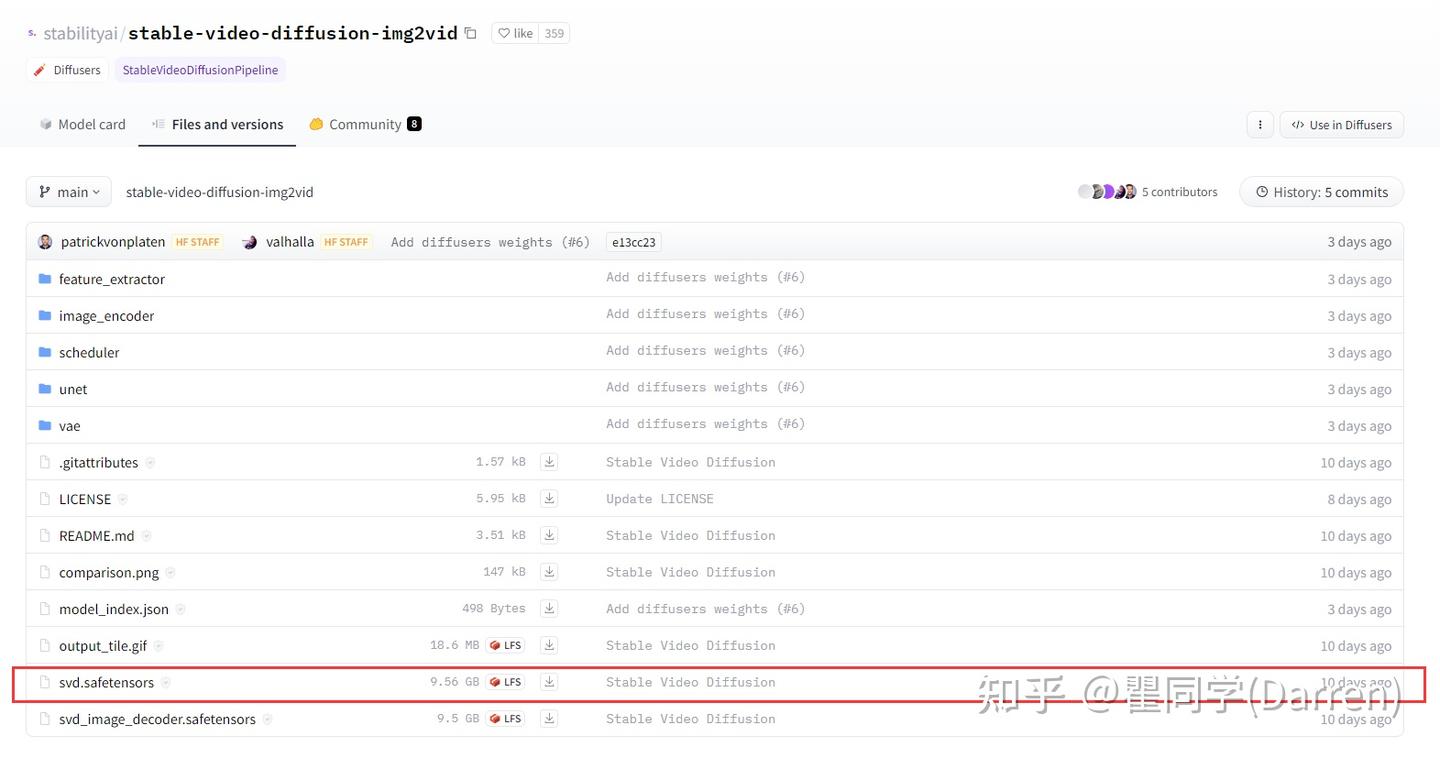Viewport: 1440px width, 758px height.
Task: Open the stabilityai organization link
Action: (80, 33)
